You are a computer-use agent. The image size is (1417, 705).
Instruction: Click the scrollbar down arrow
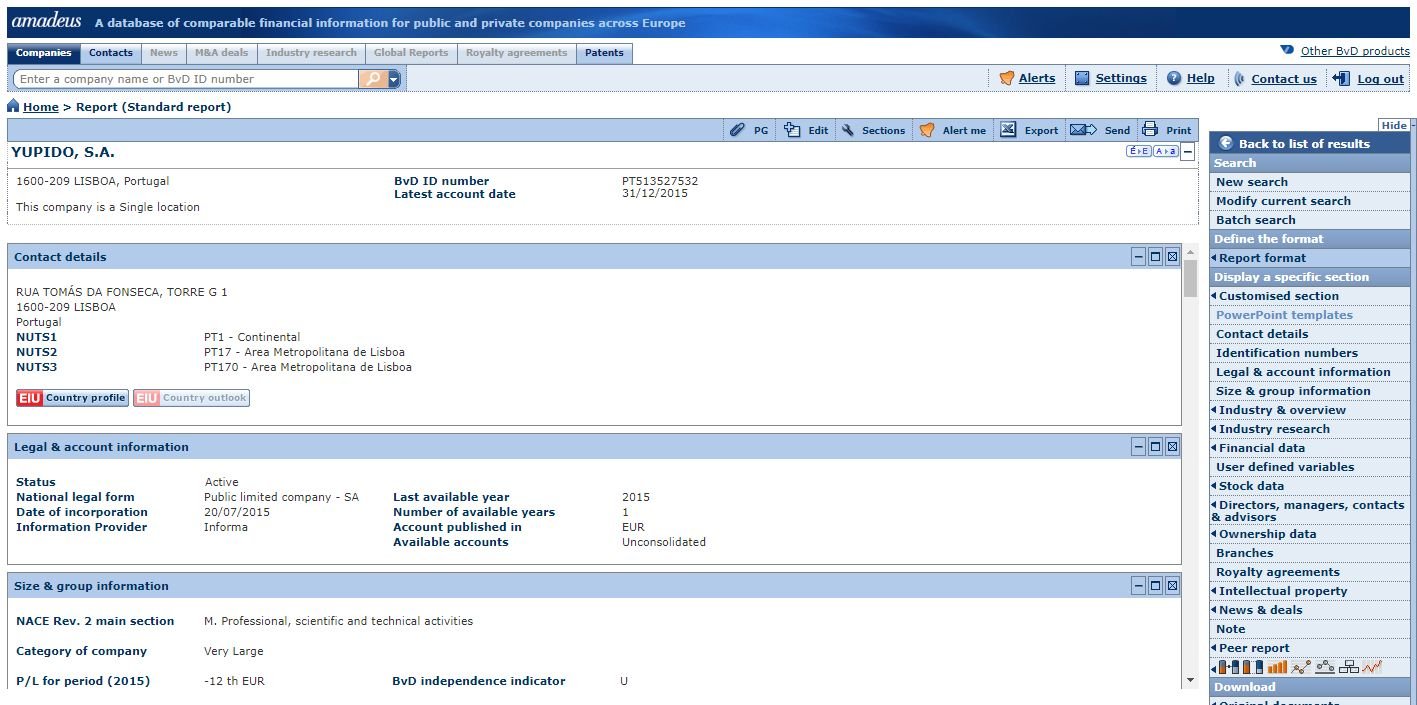point(1190,681)
